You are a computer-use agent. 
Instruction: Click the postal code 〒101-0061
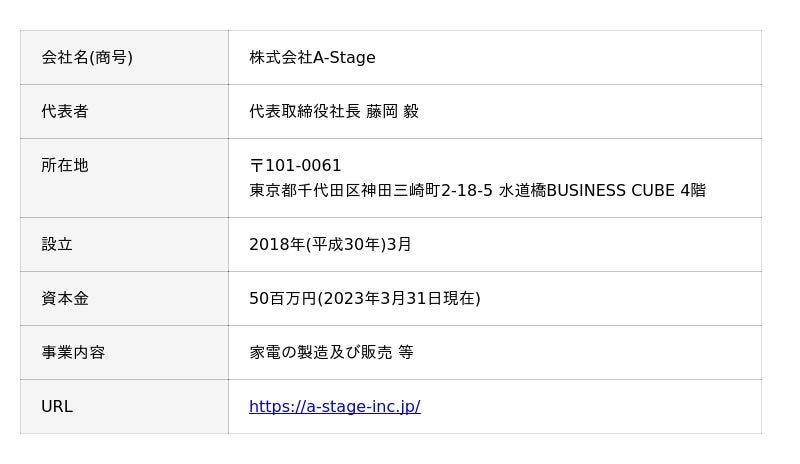(295, 165)
